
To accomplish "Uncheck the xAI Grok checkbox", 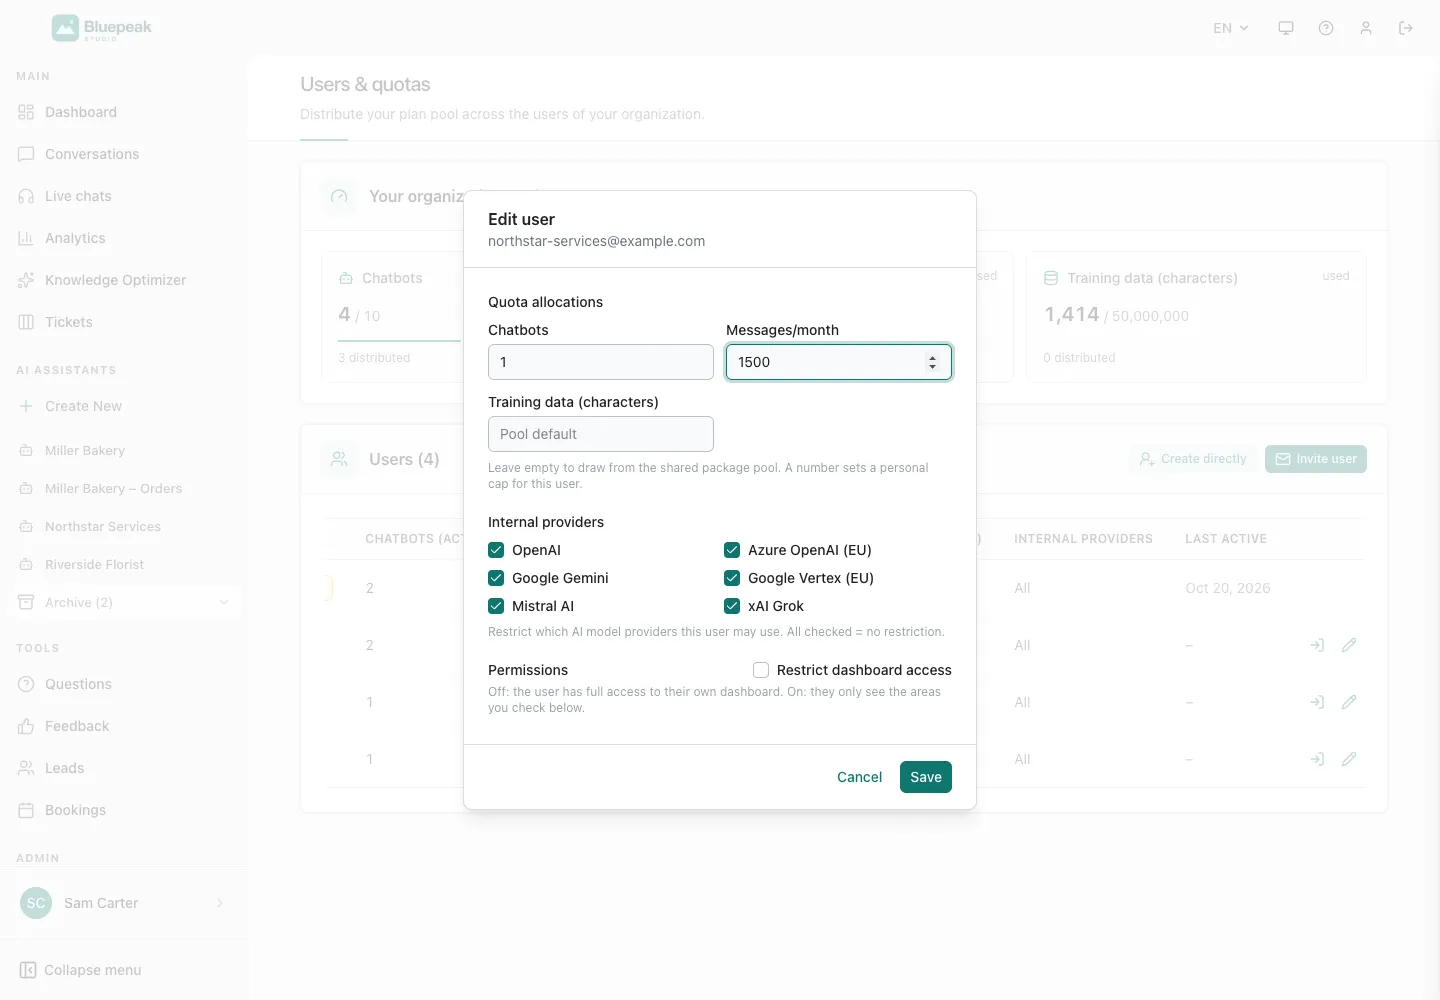I will 732,606.
